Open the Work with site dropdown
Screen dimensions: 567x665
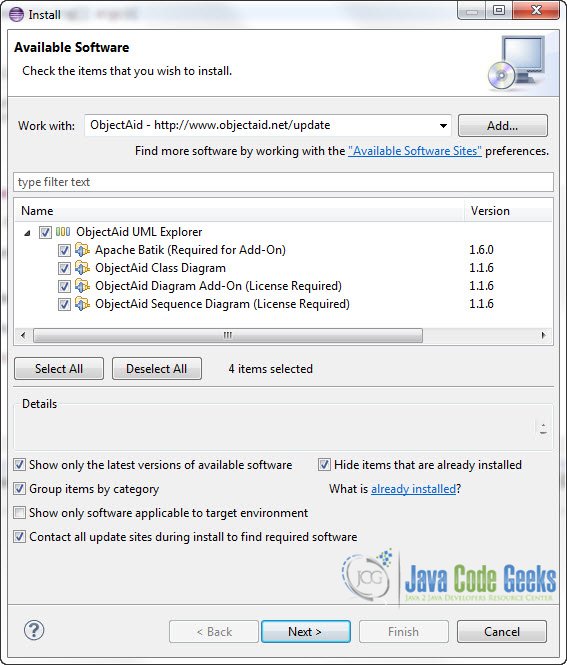click(x=443, y=126)
